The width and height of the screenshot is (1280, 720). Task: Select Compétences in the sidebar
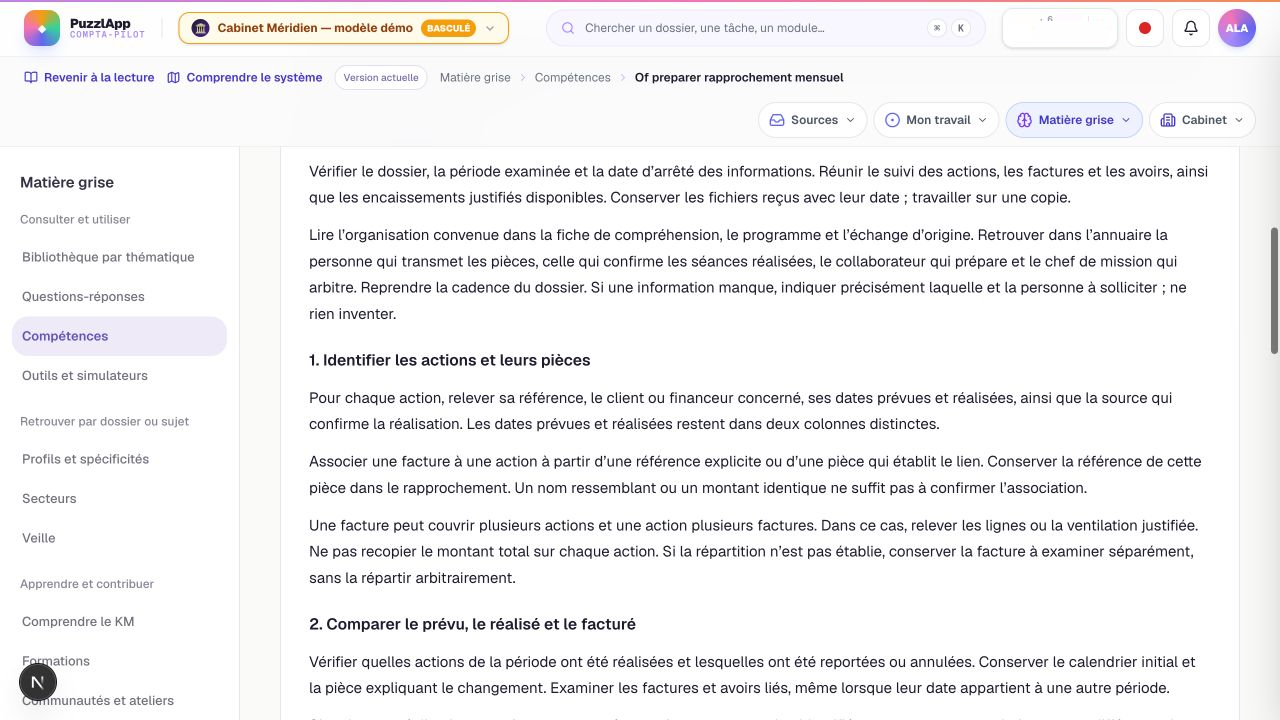click(x=119, y=336)
